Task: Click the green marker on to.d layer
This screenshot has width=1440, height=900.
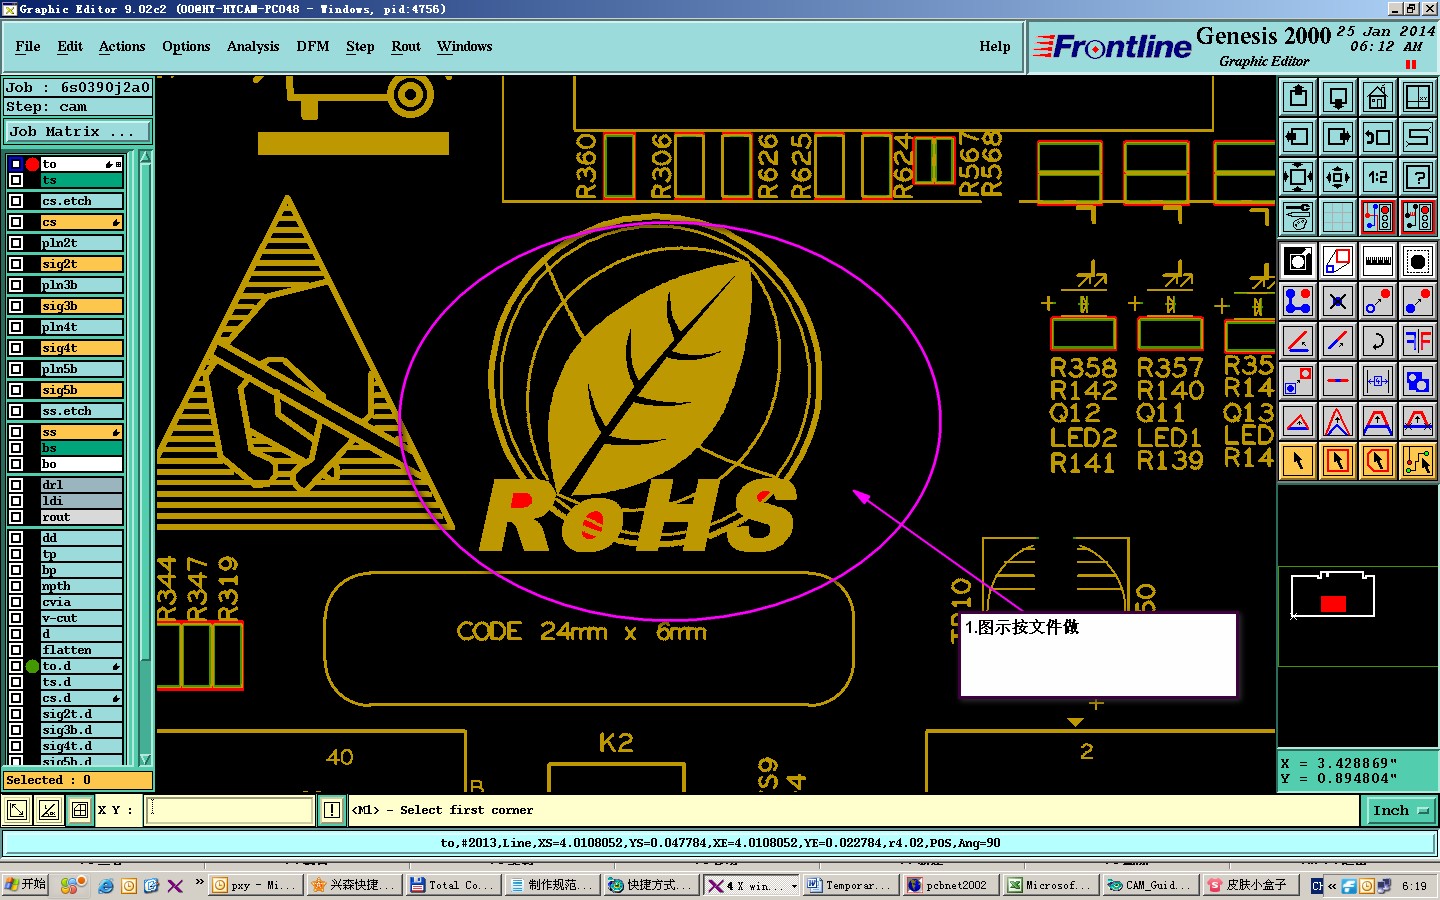Action: (32, 666)
